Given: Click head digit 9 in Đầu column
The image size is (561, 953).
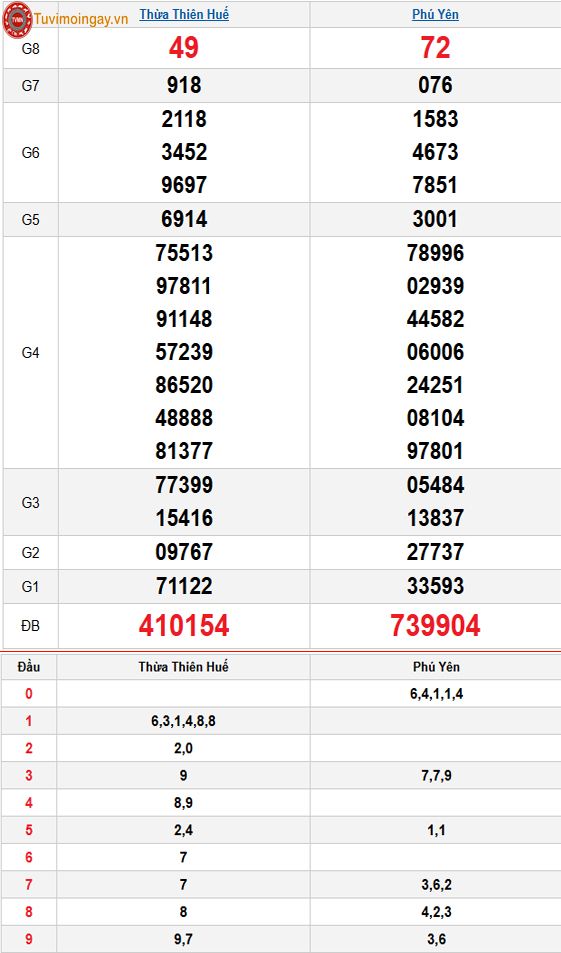Looking at the screenshot, I should 29,940.
